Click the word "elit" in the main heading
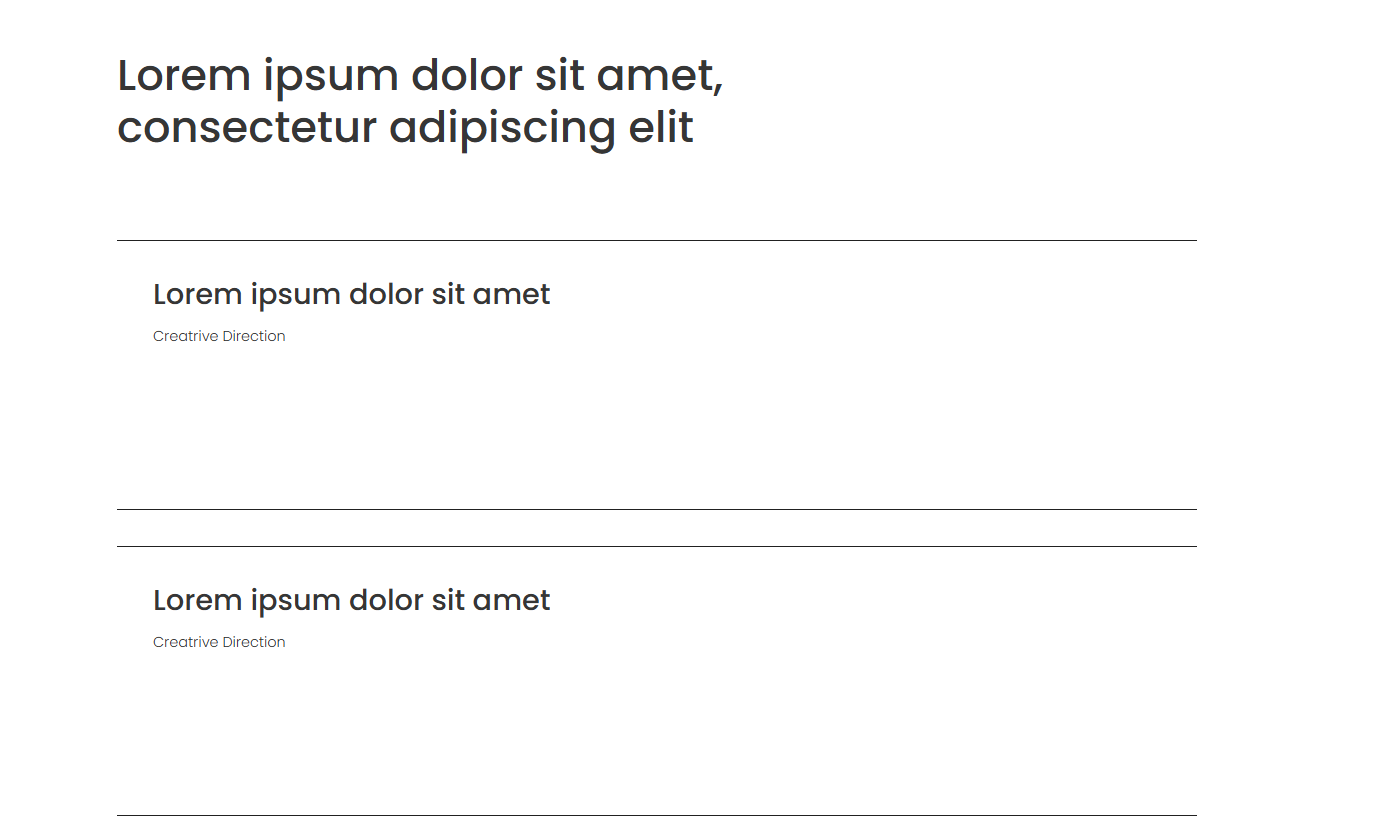 (x=659, y=128)
